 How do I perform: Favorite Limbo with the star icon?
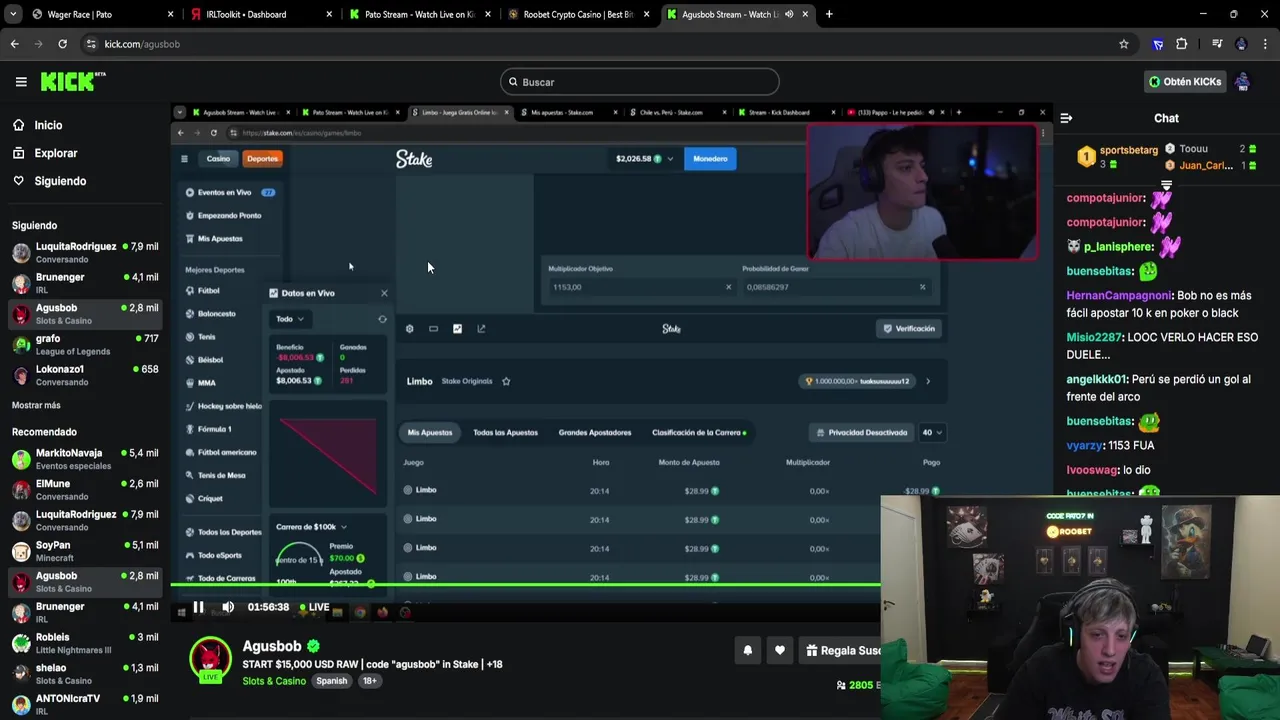click(x=506, y=381)
